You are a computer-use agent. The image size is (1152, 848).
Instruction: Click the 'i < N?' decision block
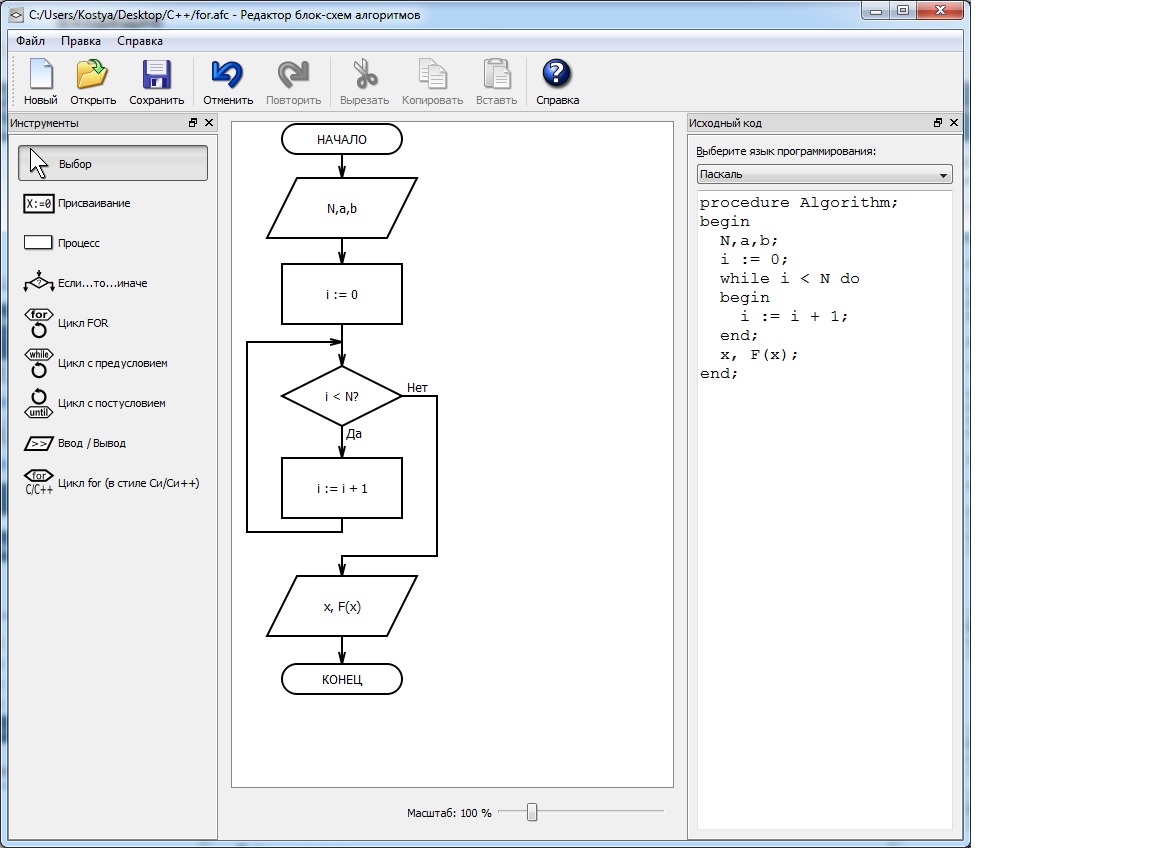point(342,397)
